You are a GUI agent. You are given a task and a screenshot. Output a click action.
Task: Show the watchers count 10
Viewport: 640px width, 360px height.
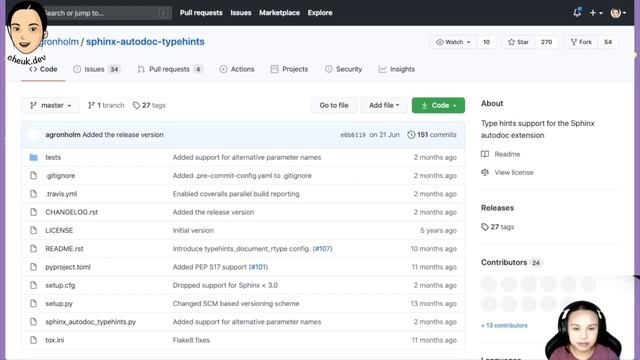click(x=486, y=42)
